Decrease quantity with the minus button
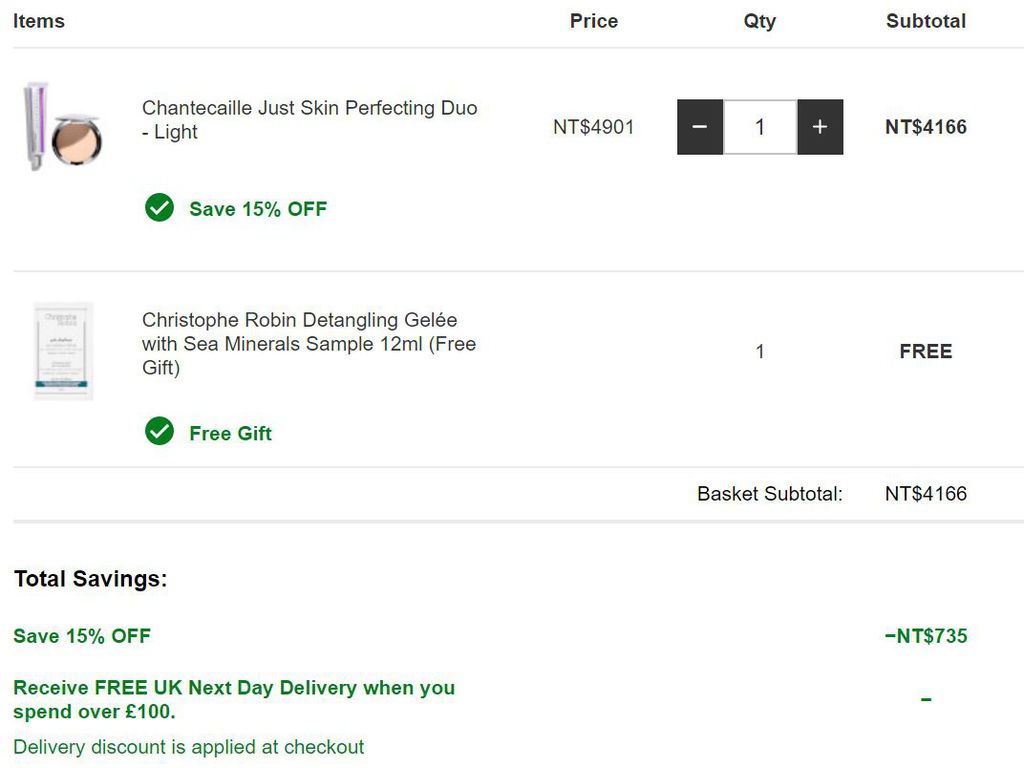The image size is (1024, 768). pos(699,127)
